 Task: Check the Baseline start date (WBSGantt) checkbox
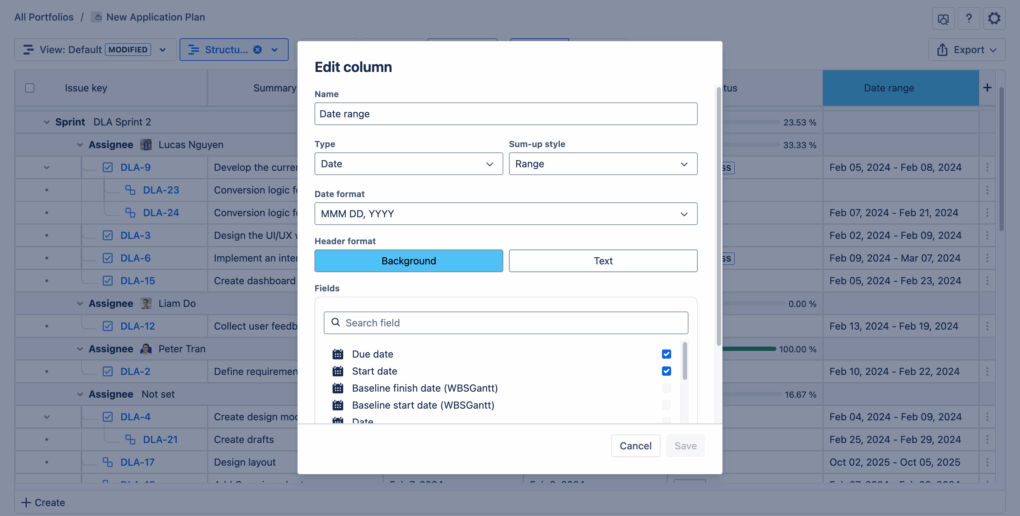pos(666,405)
